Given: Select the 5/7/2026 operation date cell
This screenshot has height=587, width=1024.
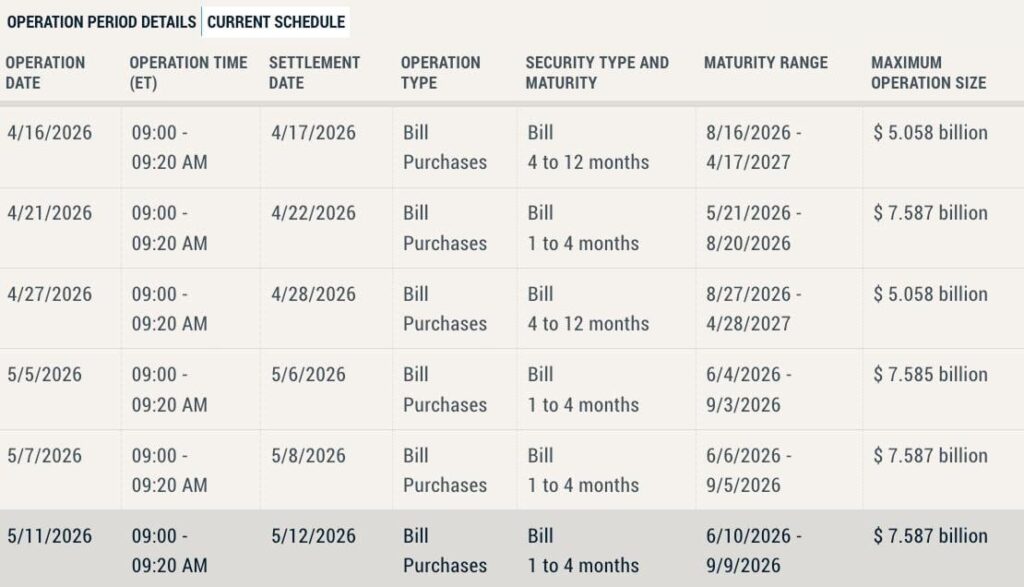Looking at the screenshot, I should 43,455.
